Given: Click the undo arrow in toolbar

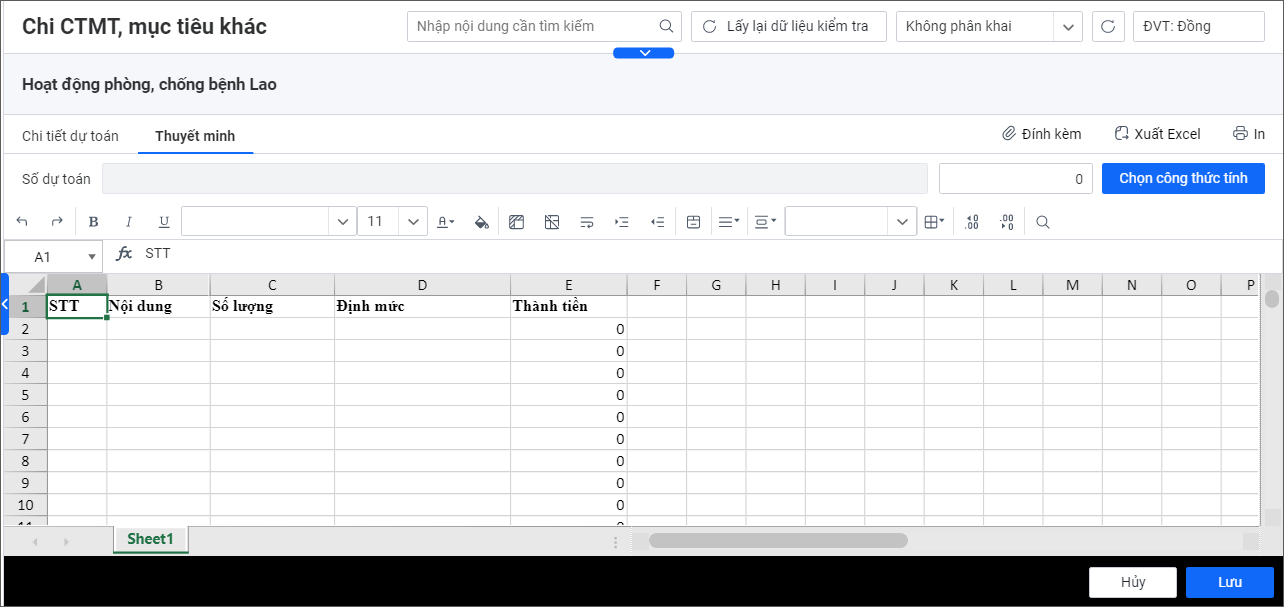Looking at the screenshot, I should click(22, 222).
